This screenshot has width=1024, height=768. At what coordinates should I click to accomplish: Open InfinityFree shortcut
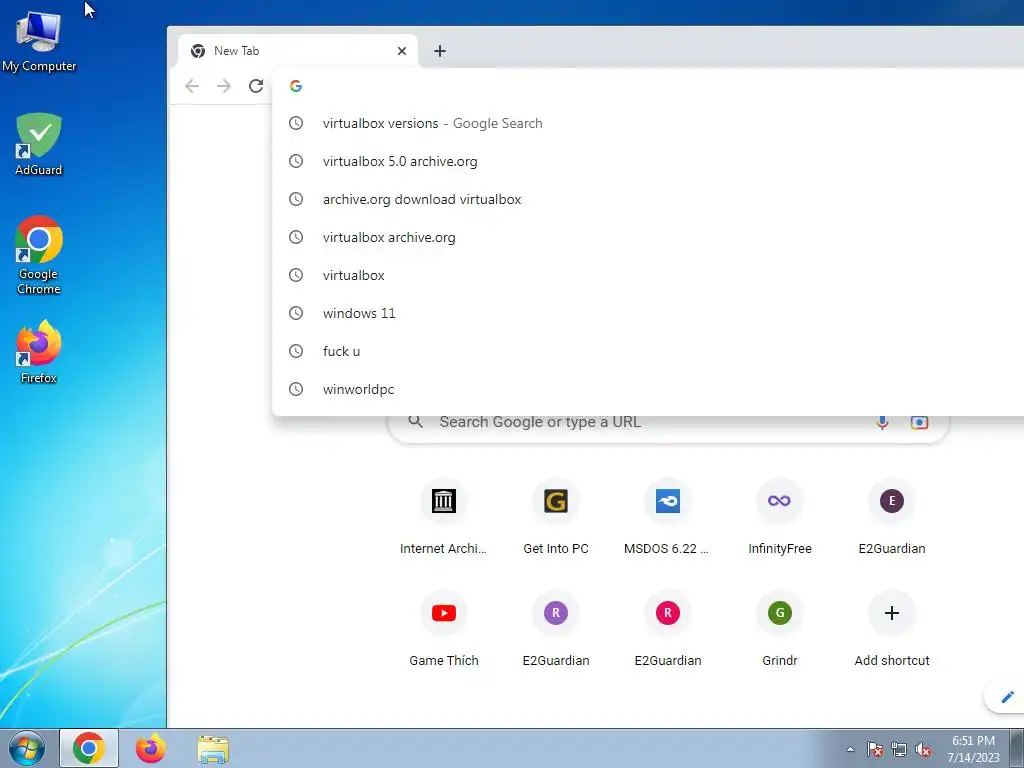[x=780, y=518]
